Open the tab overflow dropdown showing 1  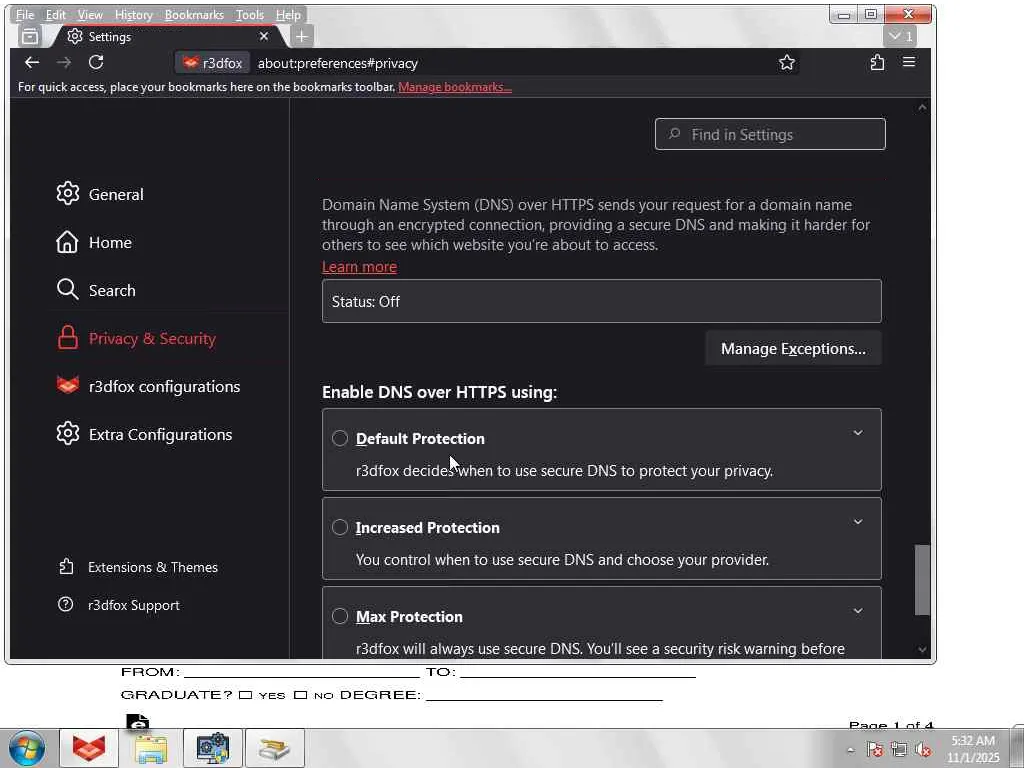(x=900, y=37)
